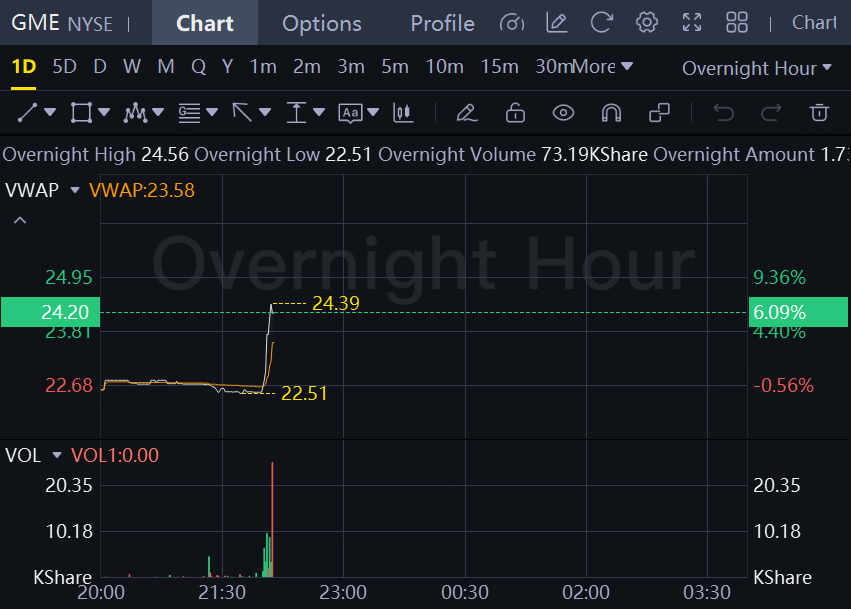The image size is (851, 609).
Task: Select the pencil freehand draw icon
Action: (467, 113)
